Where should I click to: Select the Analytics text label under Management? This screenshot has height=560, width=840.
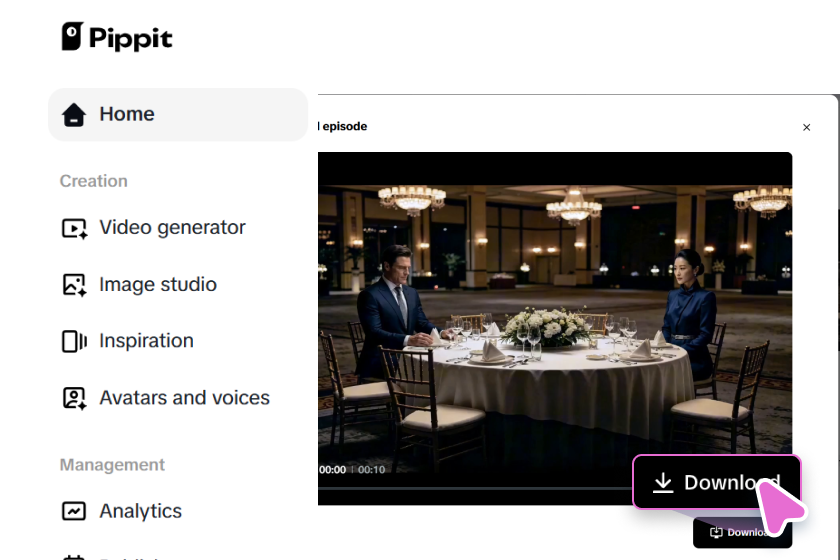[140, 511]
